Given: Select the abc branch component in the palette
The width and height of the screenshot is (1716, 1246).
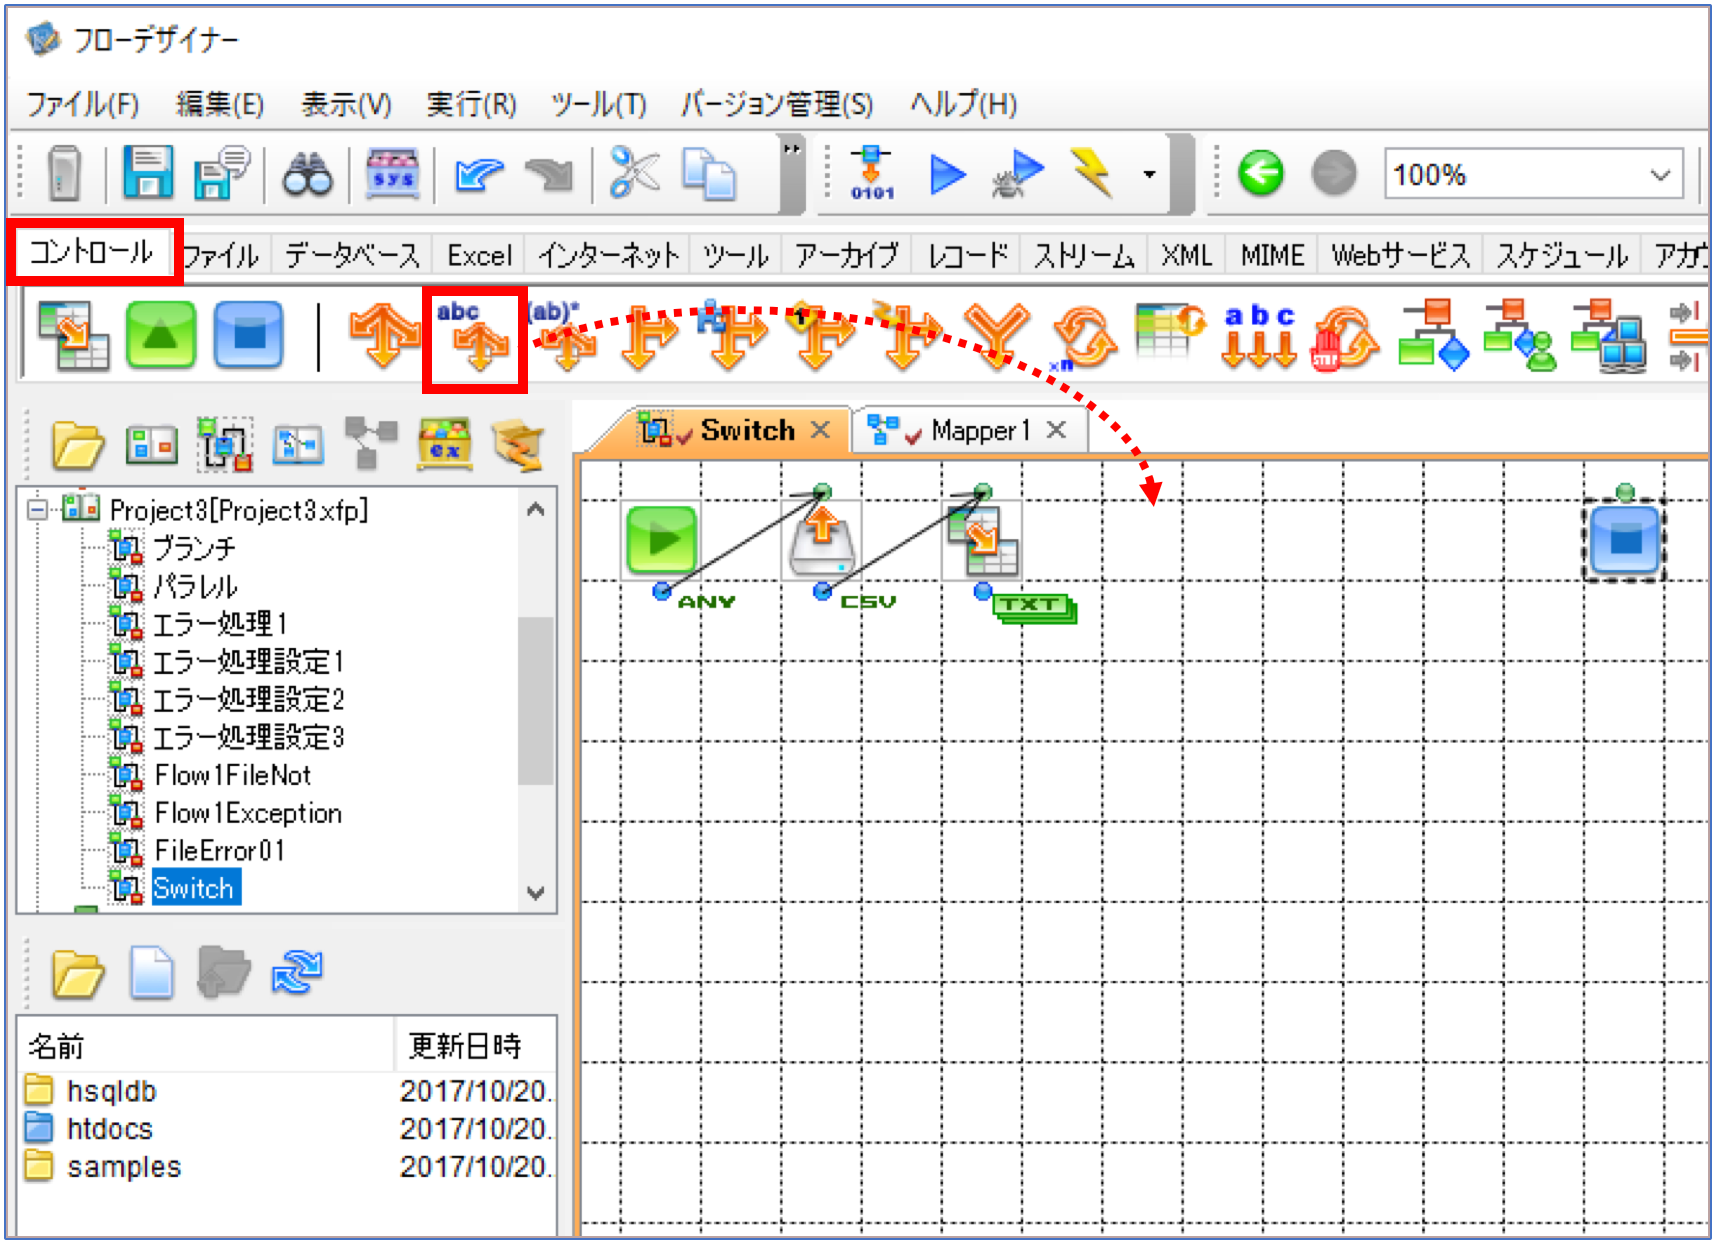Looking at the screenshot, I should click(475, 337).
